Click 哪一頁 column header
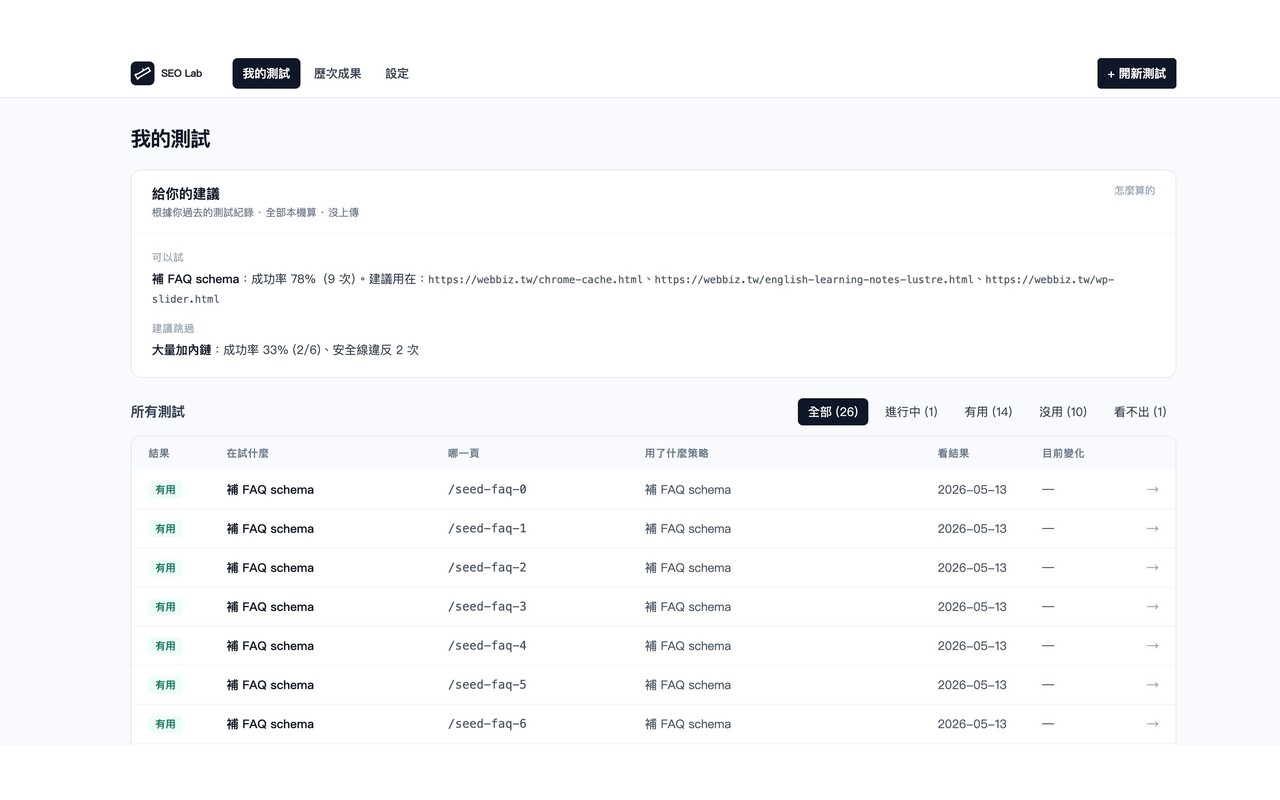 point(464,453)
